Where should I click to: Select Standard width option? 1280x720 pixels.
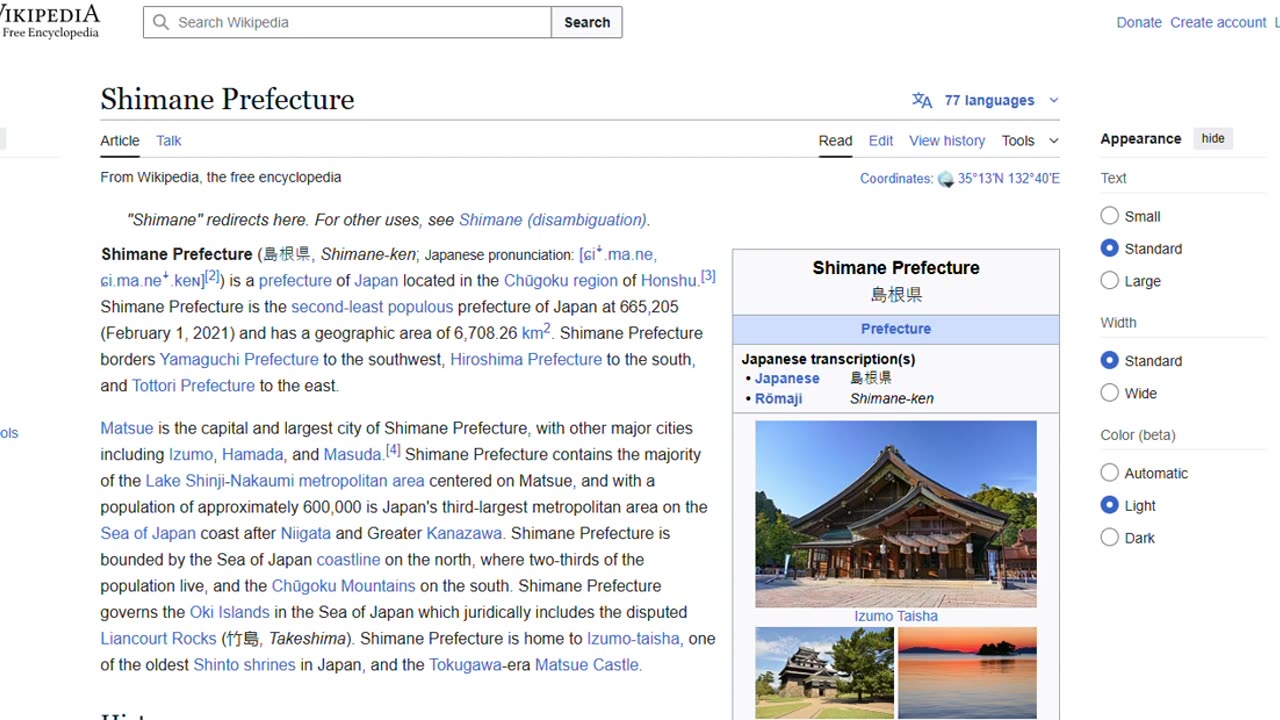coord(1109,360)
